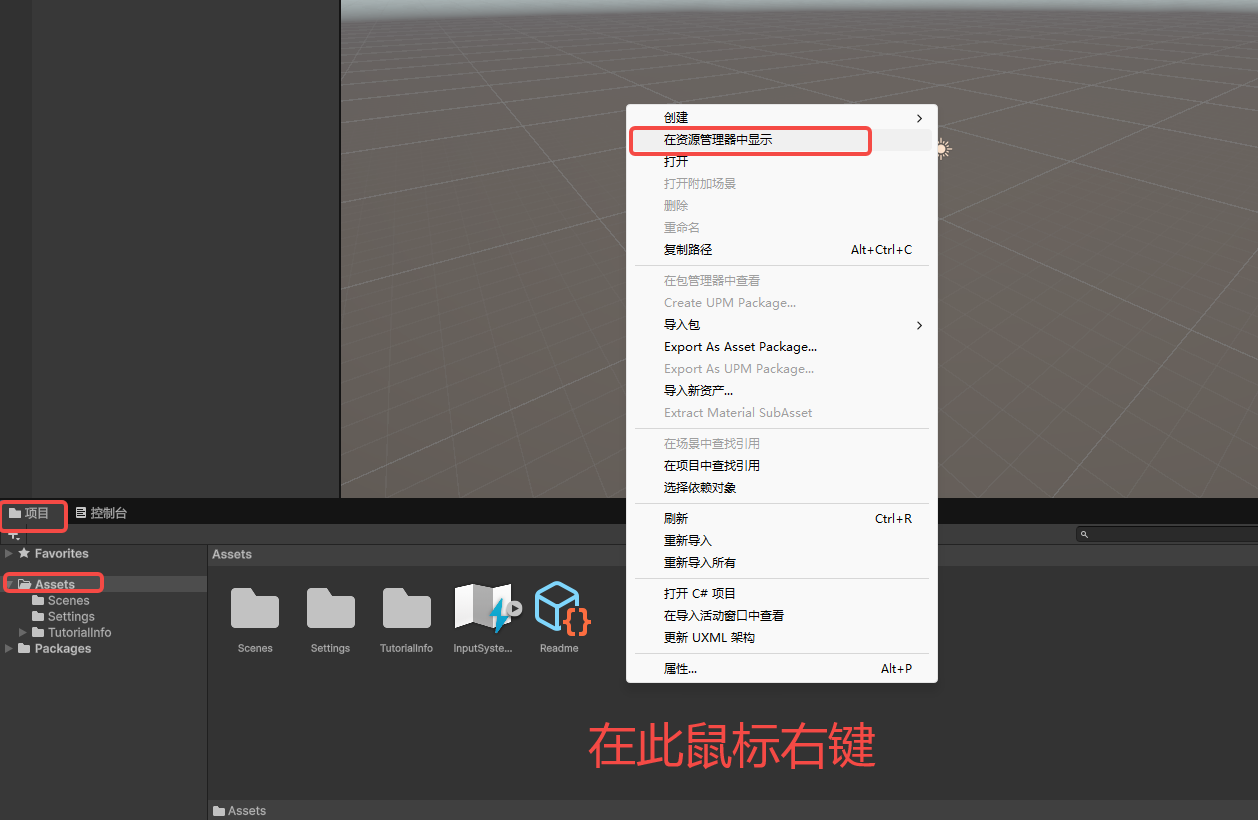Click the star icon beside Favorites
This screenshot has height=820, width=1258.
click(x=25, y=553)
